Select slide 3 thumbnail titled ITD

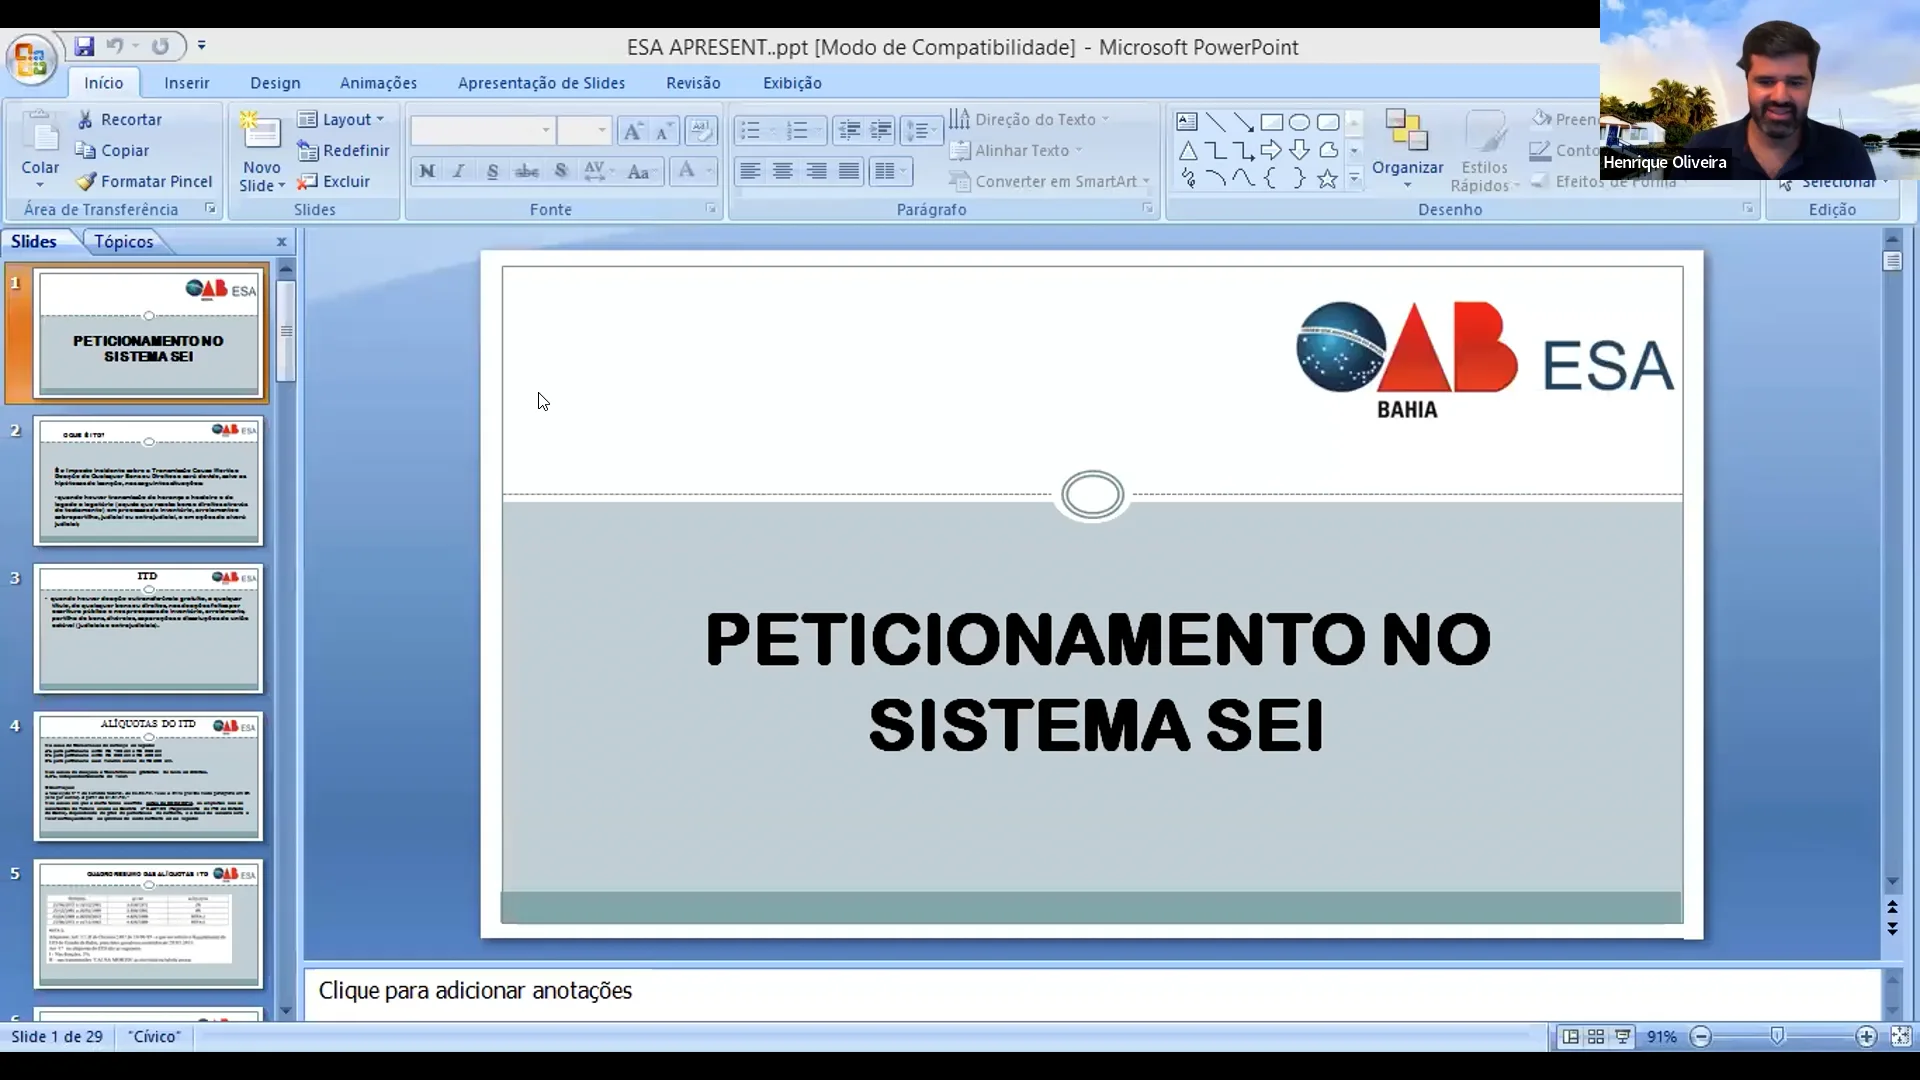(148, 629)
